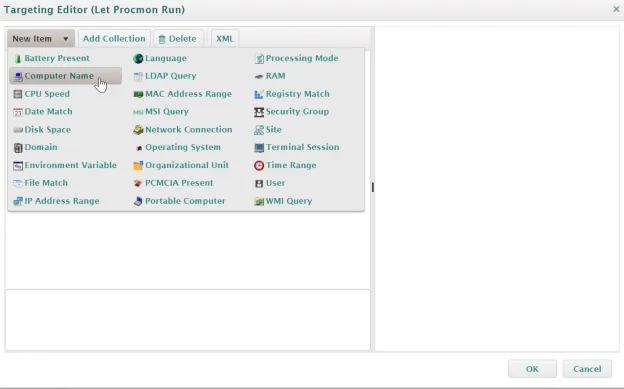Click the Delete trash can icon
Screen dimensions: 624x389
(x=162, y=39)
